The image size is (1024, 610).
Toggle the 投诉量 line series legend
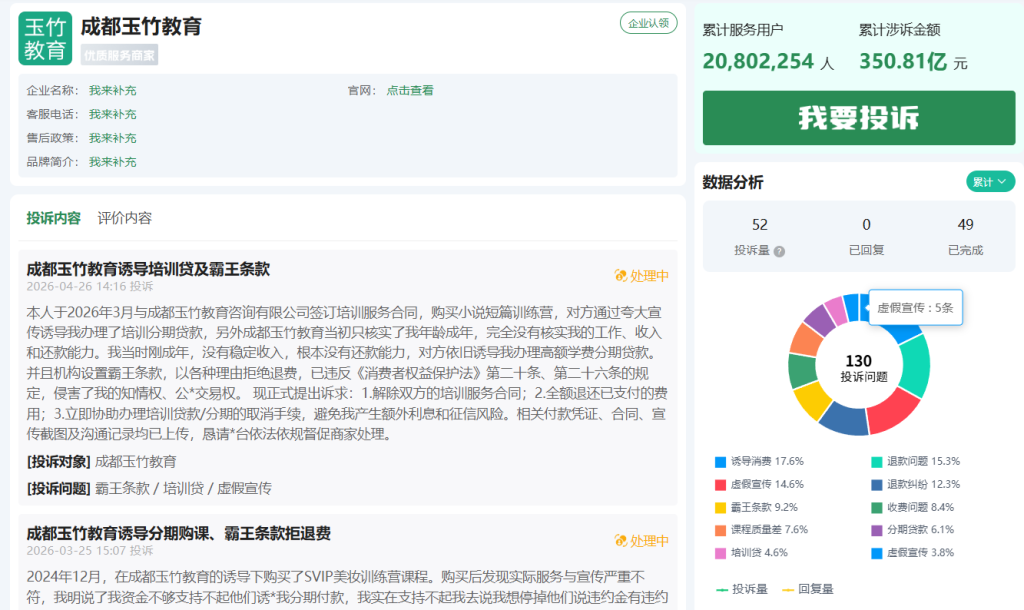click(741, 589)
